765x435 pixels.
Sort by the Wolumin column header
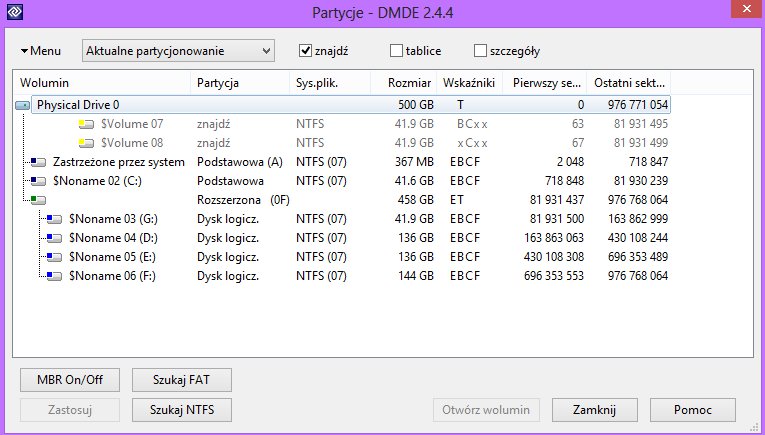tap(102, 83)
